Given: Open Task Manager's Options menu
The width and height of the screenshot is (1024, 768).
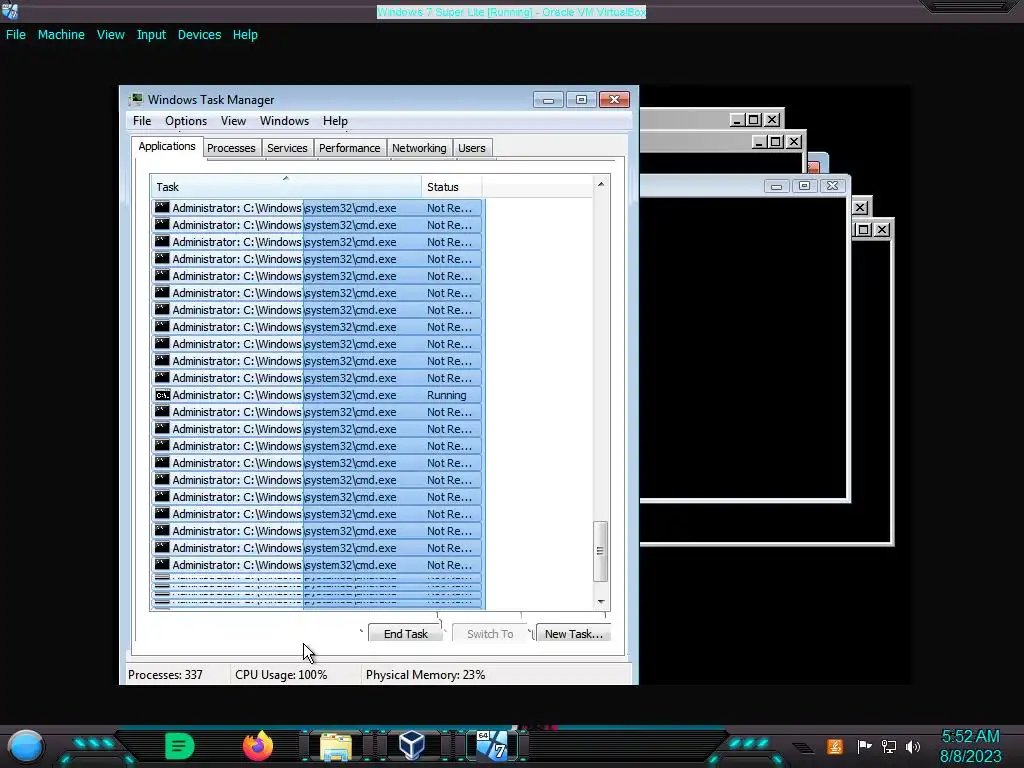Looking at the screenshot, I should click(185, 121).
